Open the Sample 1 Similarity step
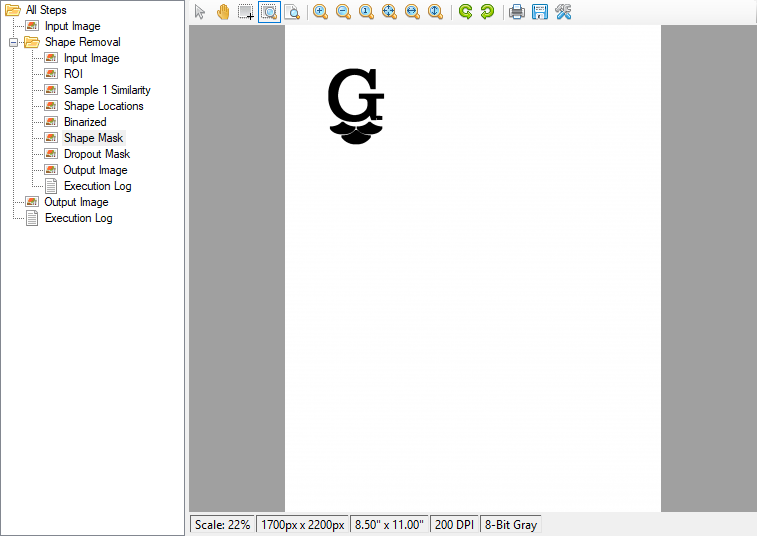Viewport: 757px width, 536px height. [107, 90]
